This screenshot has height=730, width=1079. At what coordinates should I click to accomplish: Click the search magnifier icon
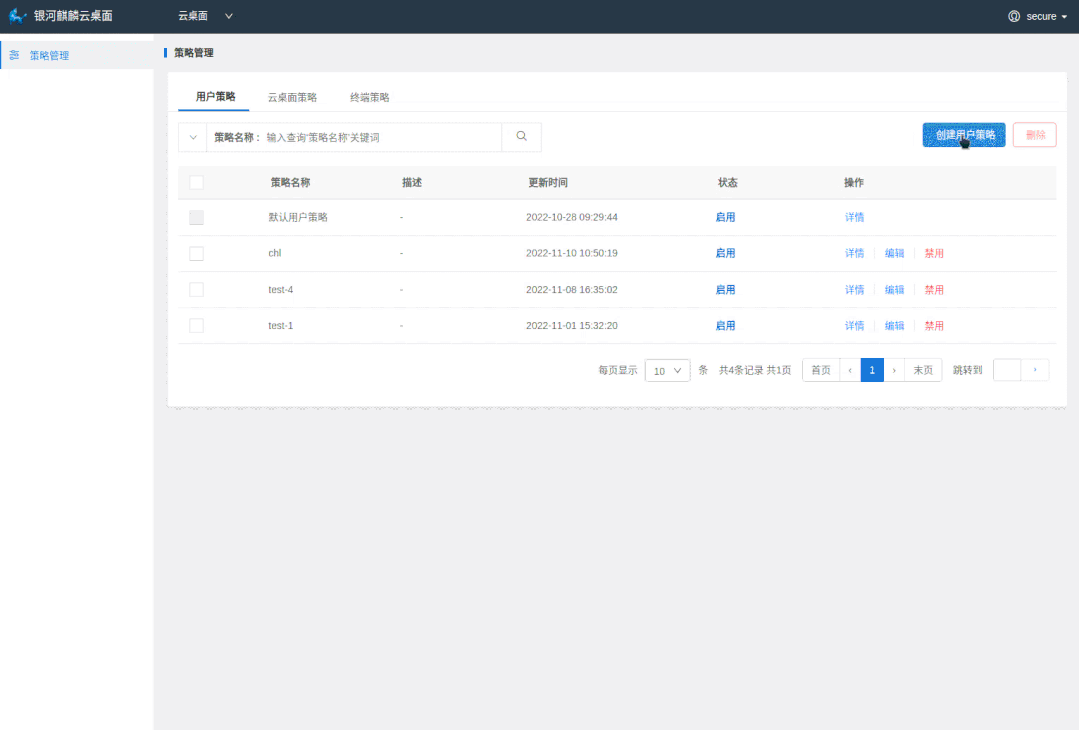[522, 136]
